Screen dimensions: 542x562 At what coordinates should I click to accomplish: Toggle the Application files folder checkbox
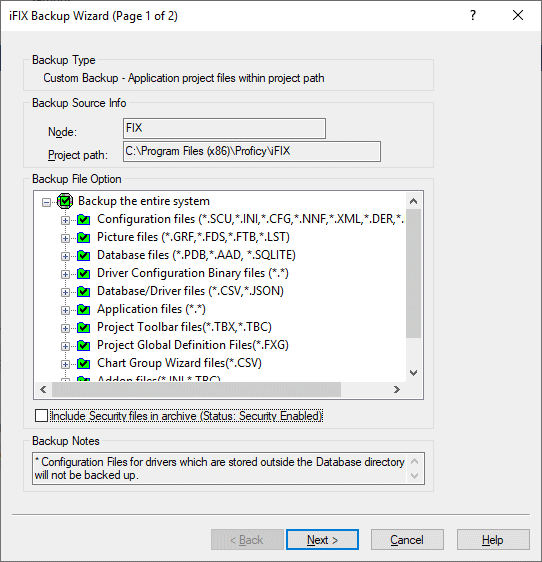coord(84,309)
